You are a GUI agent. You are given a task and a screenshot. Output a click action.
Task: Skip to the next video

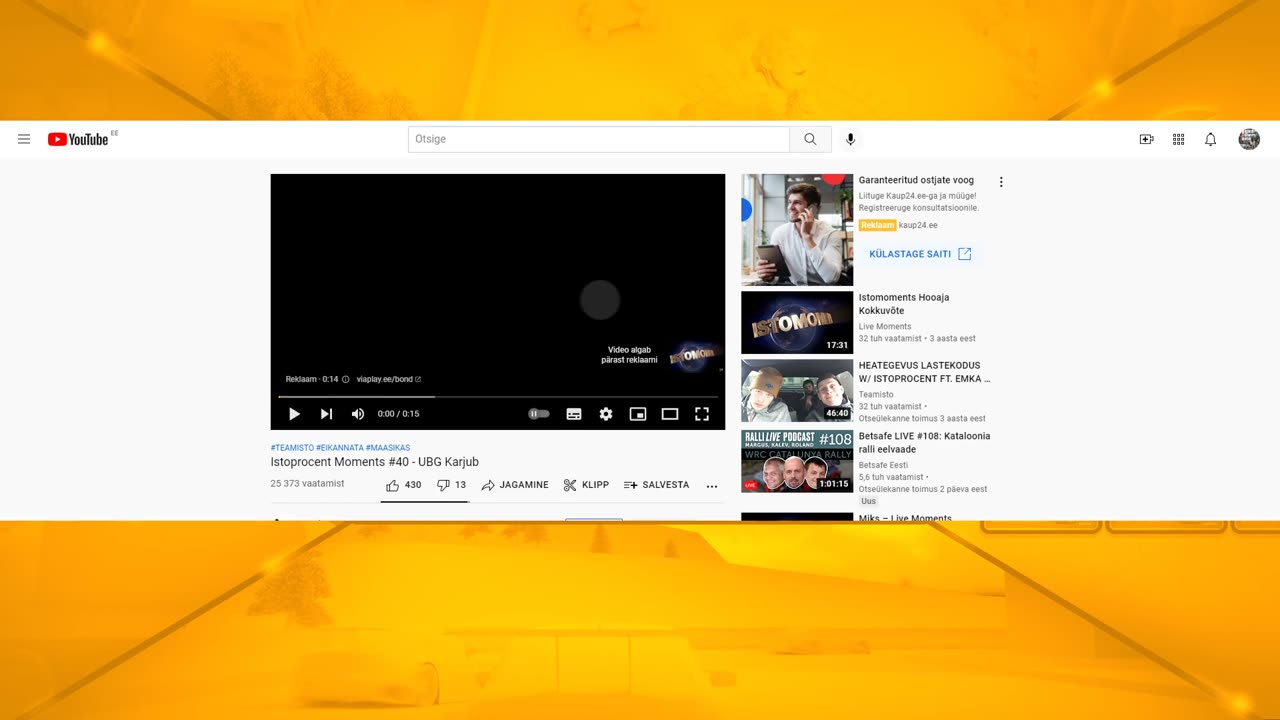(326, 414)
